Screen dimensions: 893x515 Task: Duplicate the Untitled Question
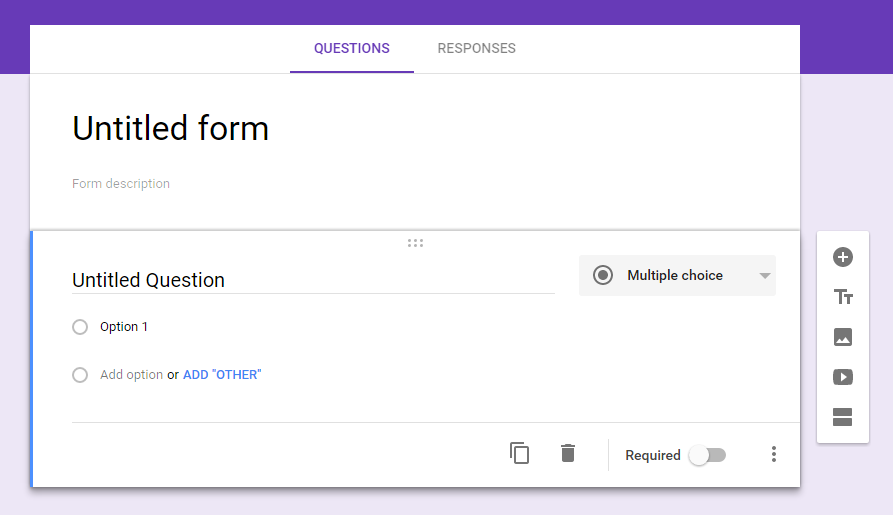pyautogui.click(x=519, y=453)
